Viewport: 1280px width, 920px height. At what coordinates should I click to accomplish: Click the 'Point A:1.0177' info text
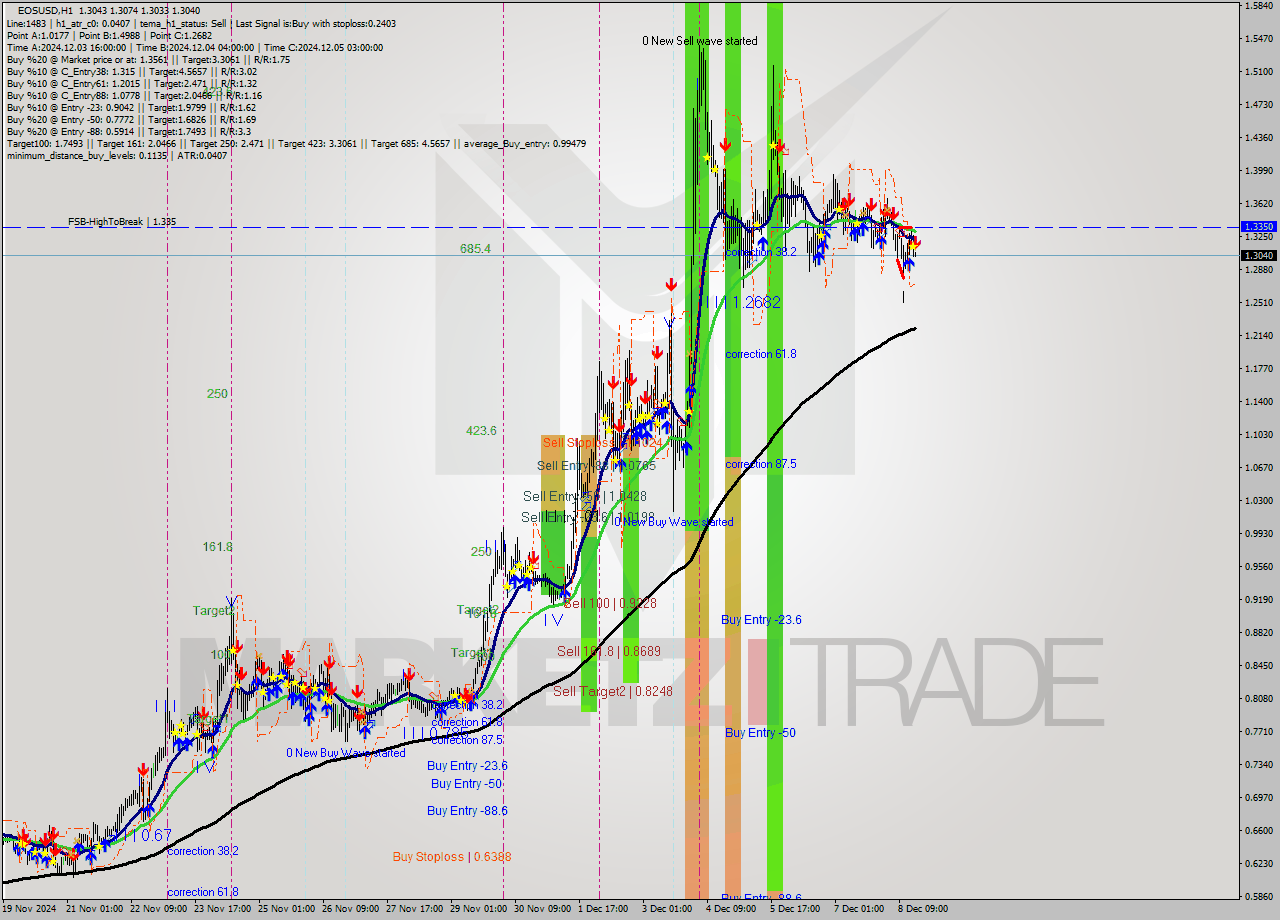click(x=38, y=35)
